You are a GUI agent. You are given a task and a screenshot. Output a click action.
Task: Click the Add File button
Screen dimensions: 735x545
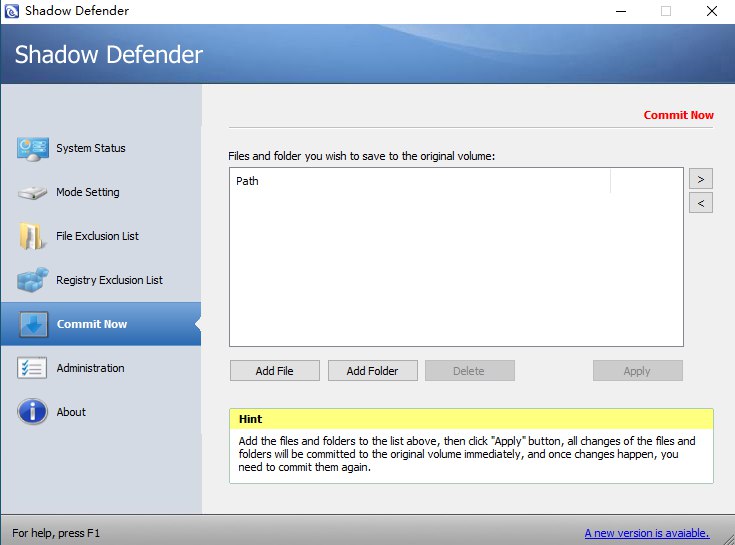coord(275,371)
